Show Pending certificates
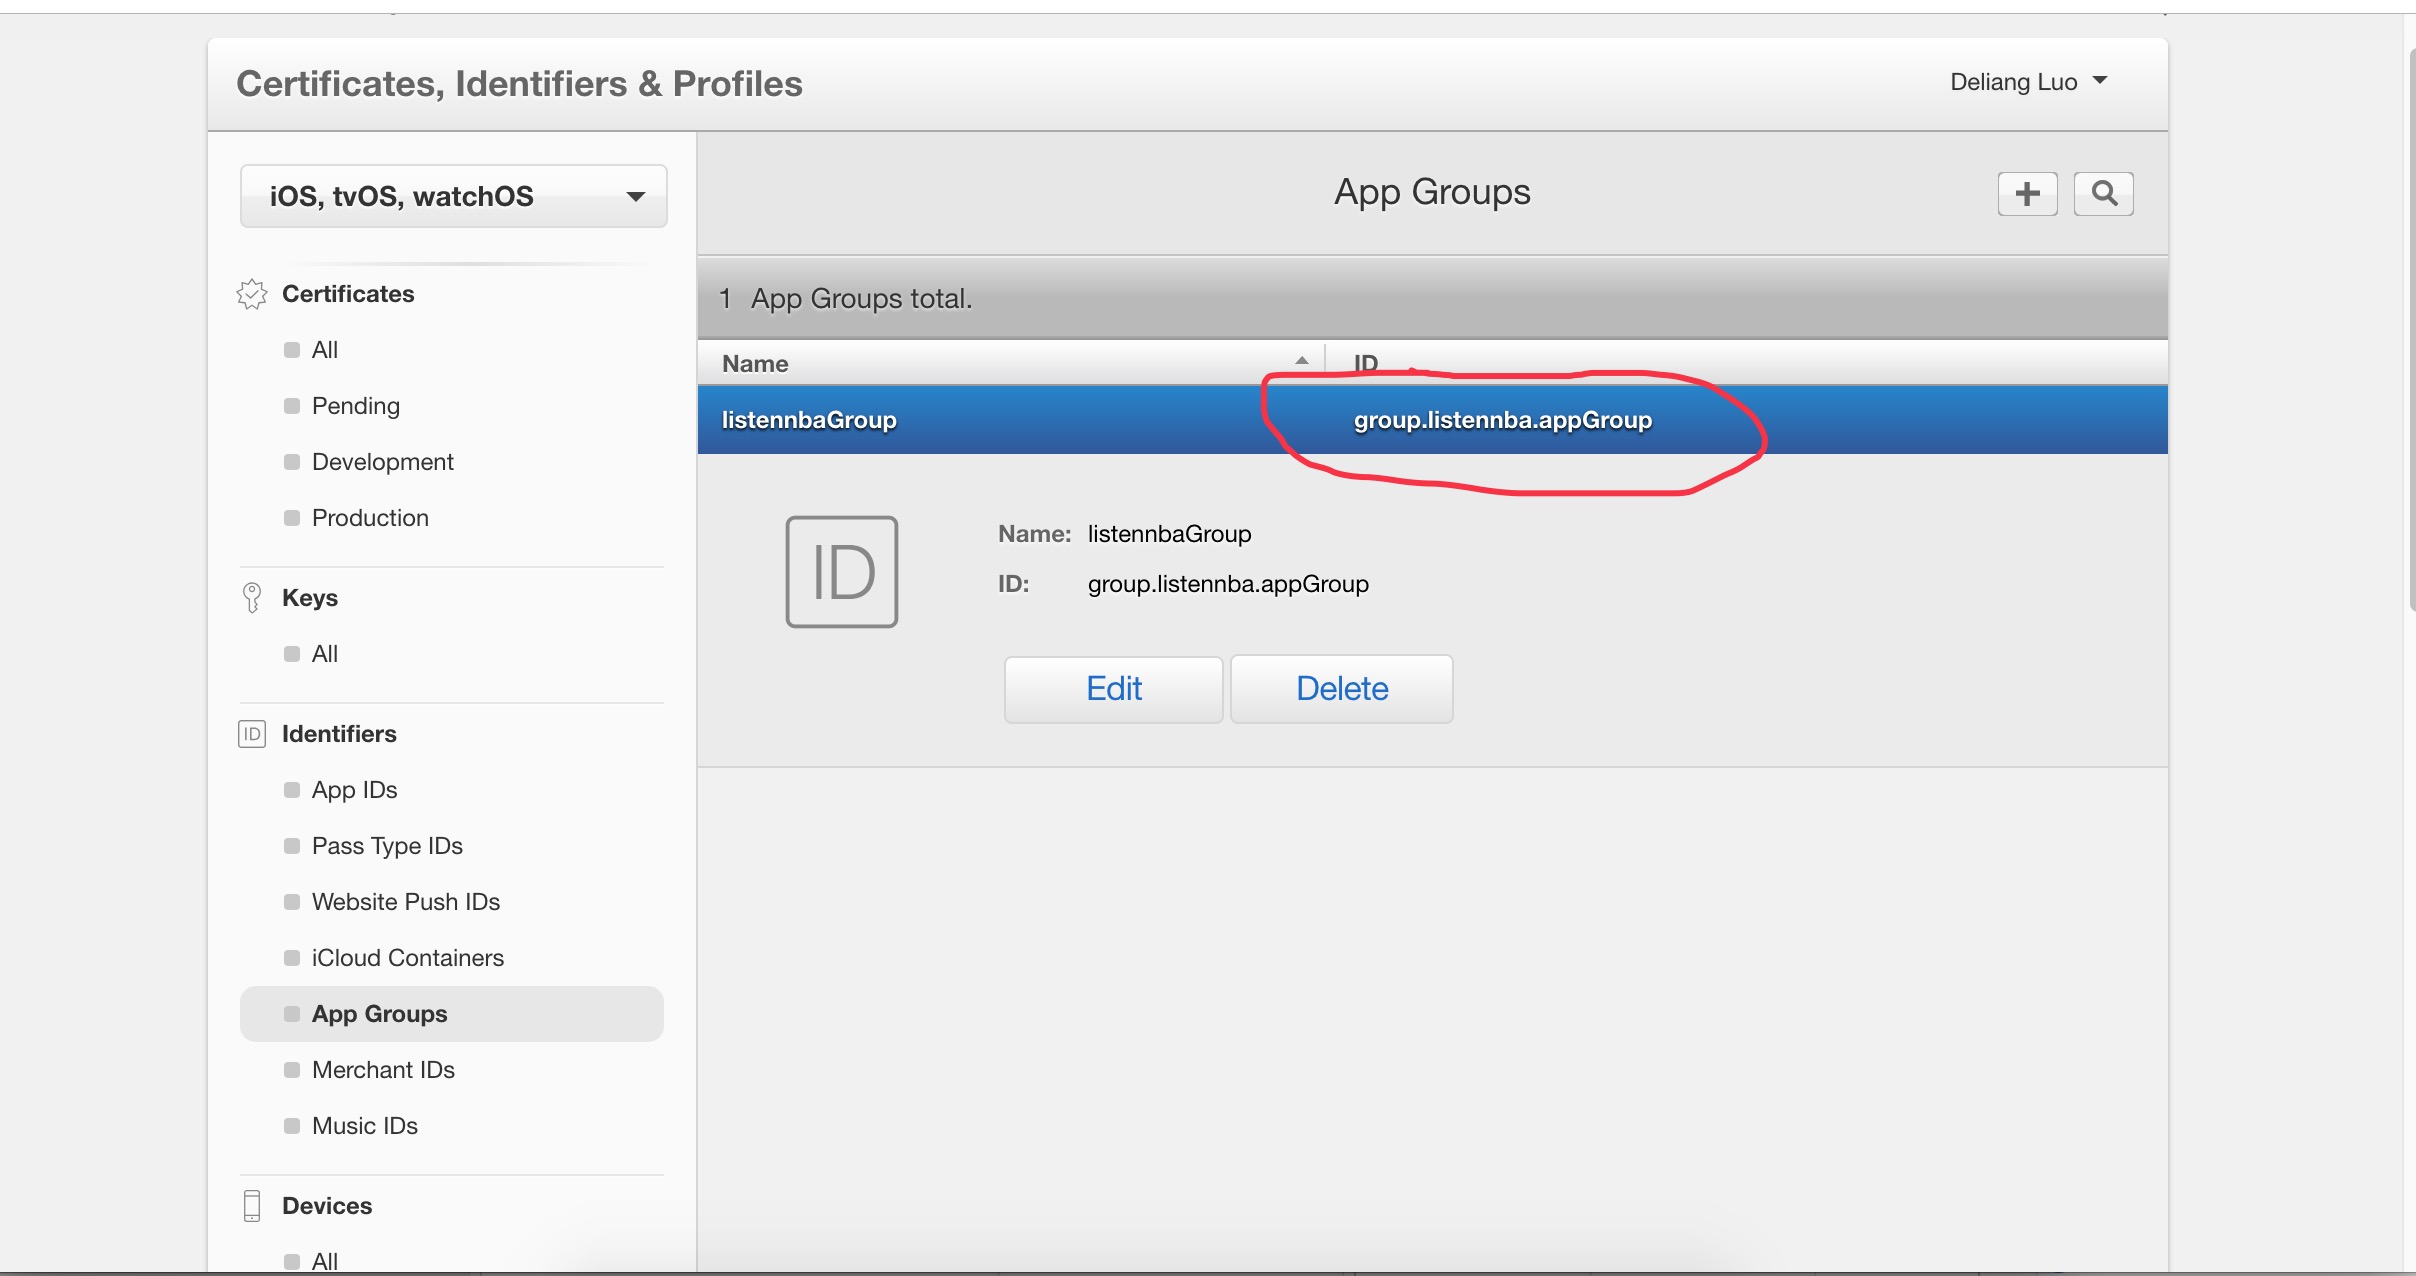 [x=355, y=406]
